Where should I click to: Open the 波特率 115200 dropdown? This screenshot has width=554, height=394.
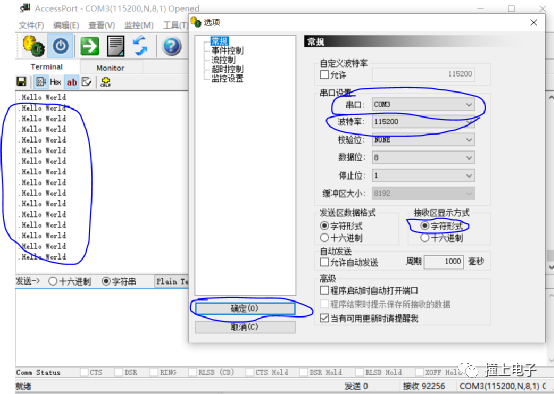pyautogui.click(x=423, y=122)
